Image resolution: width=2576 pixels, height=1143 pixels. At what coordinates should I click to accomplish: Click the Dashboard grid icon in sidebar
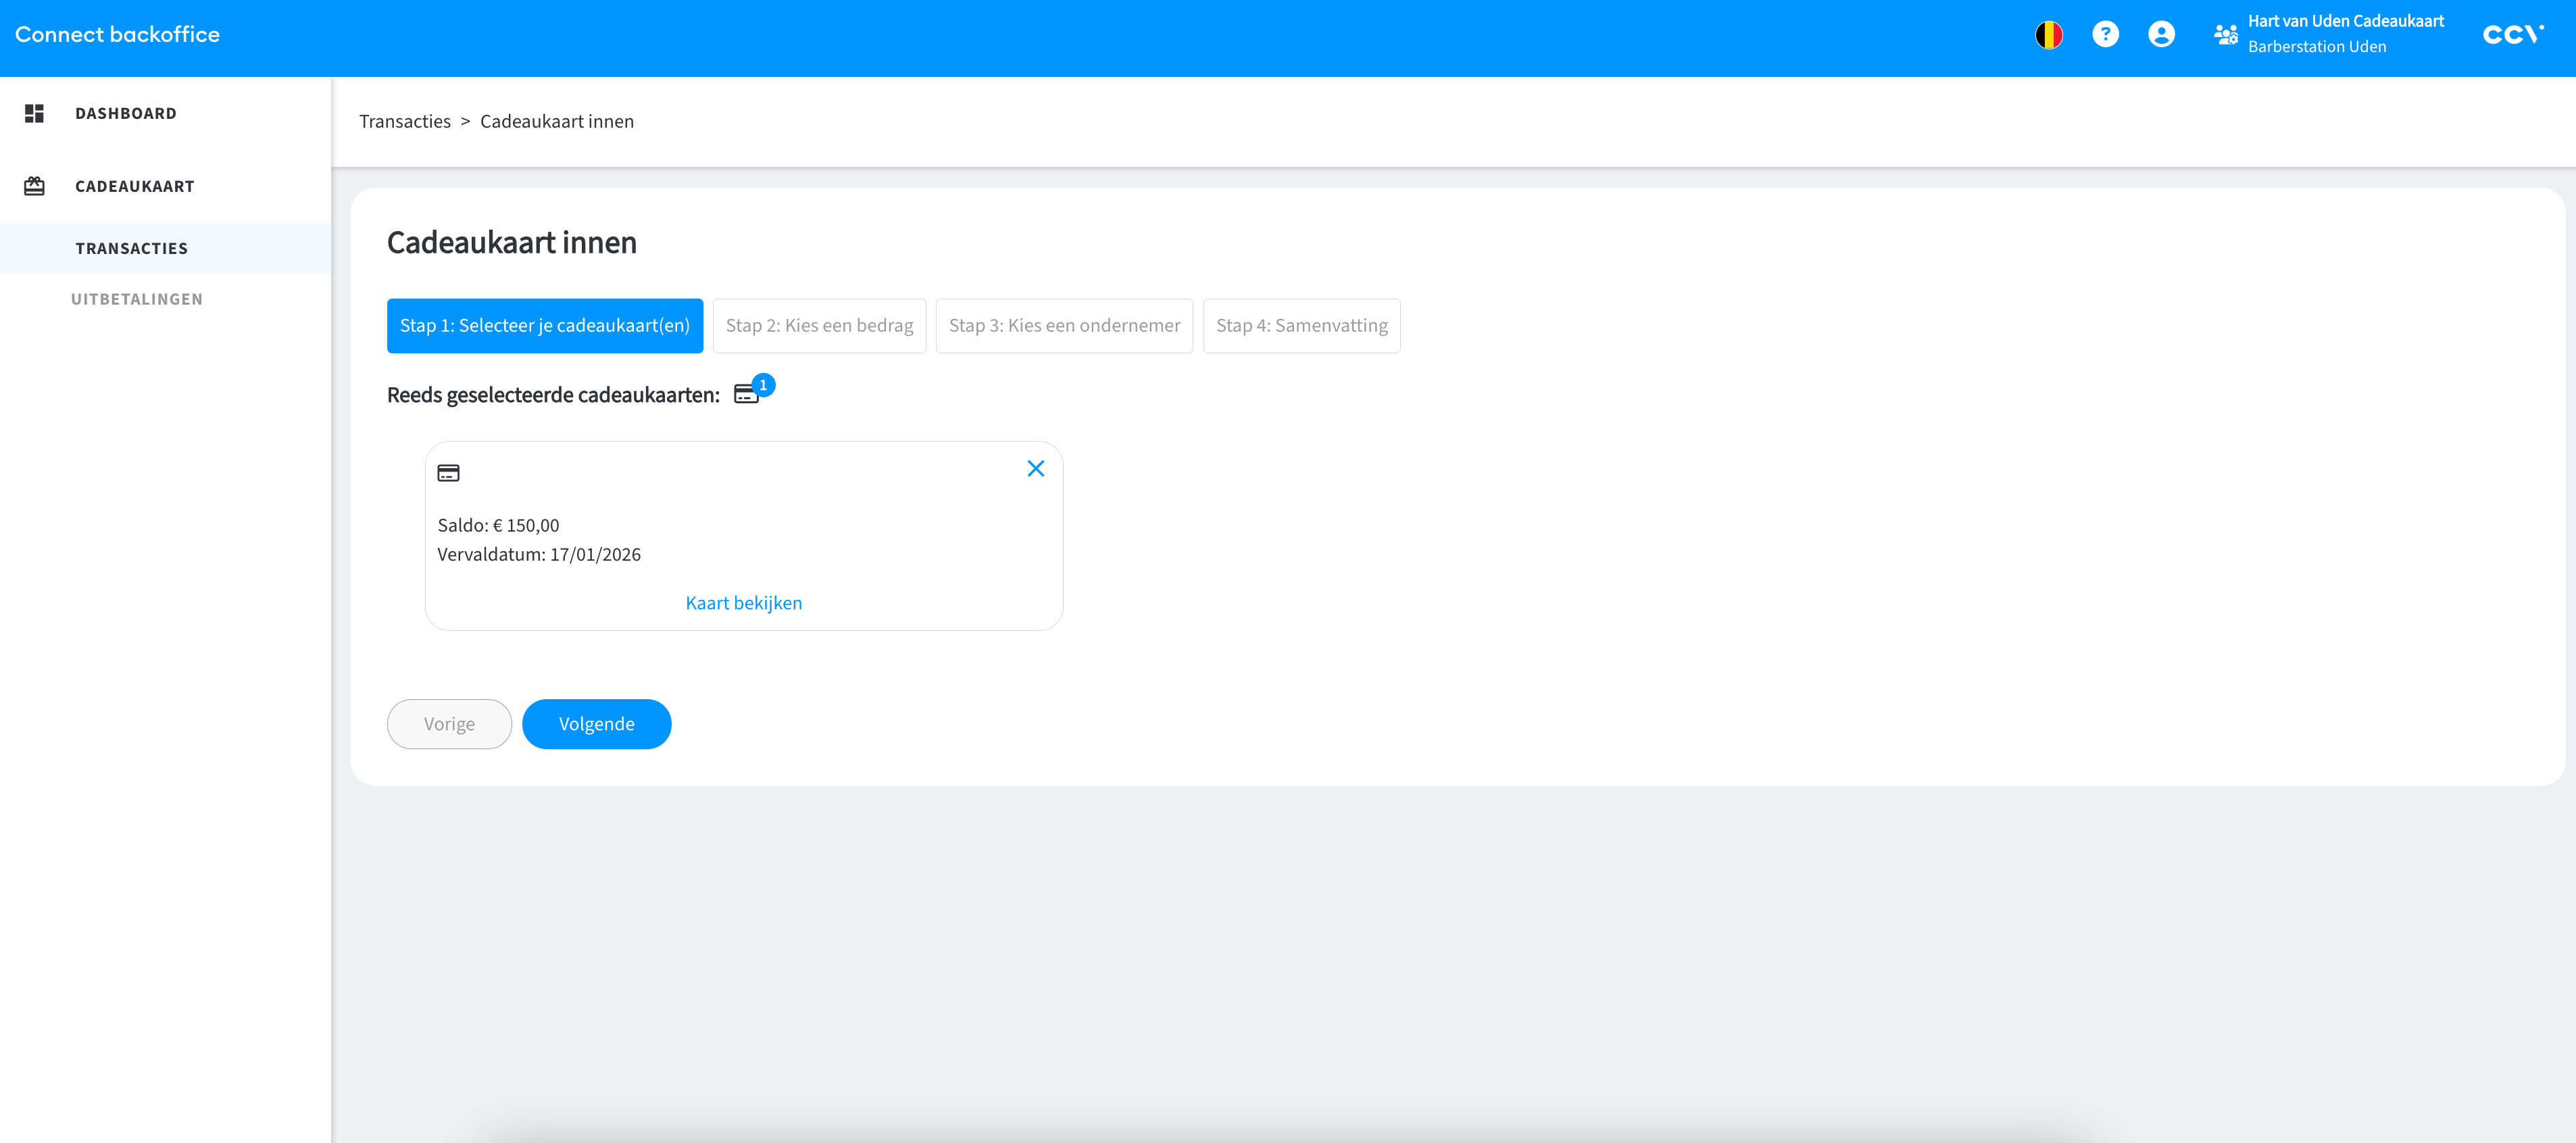tap(35, 114)
